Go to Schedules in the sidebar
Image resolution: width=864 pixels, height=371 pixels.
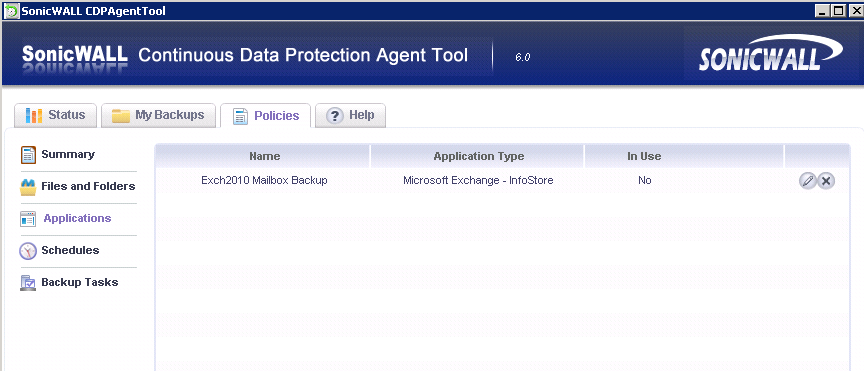coord(70,250)
